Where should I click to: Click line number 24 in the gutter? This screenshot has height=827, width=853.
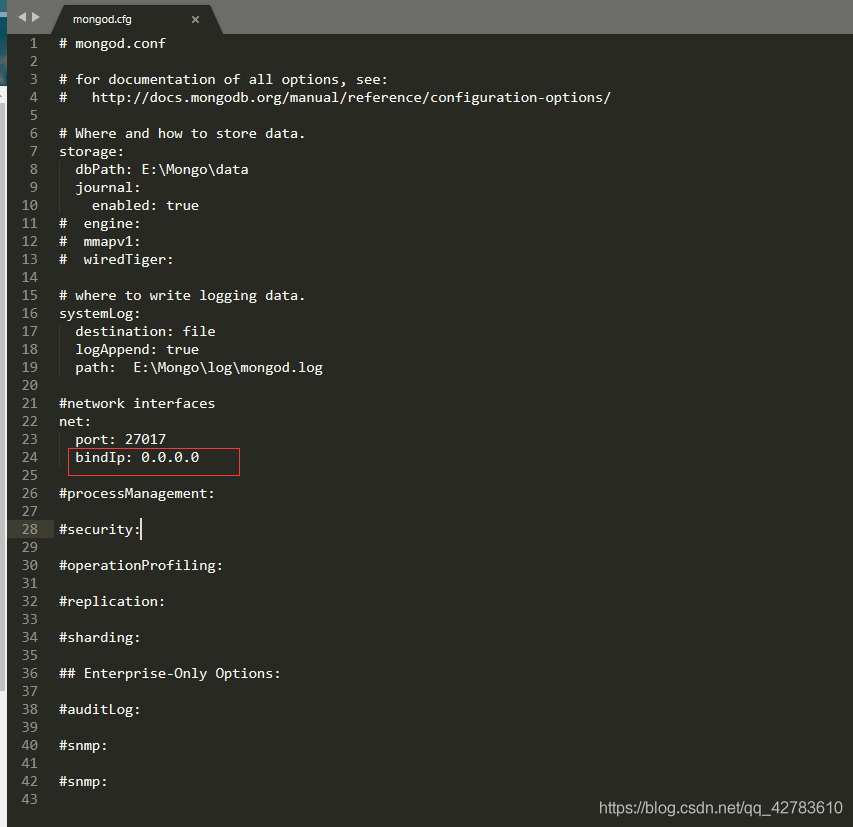click(x=29, y=457)
